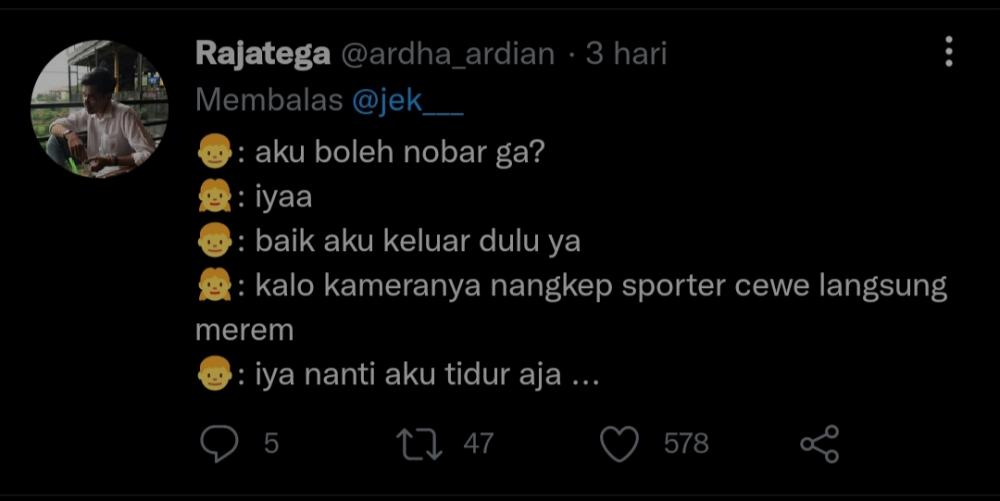Open Rajatega's profile picture
Screen dimensions: 1000x501
pyautogui.click(x=99, y=108)
